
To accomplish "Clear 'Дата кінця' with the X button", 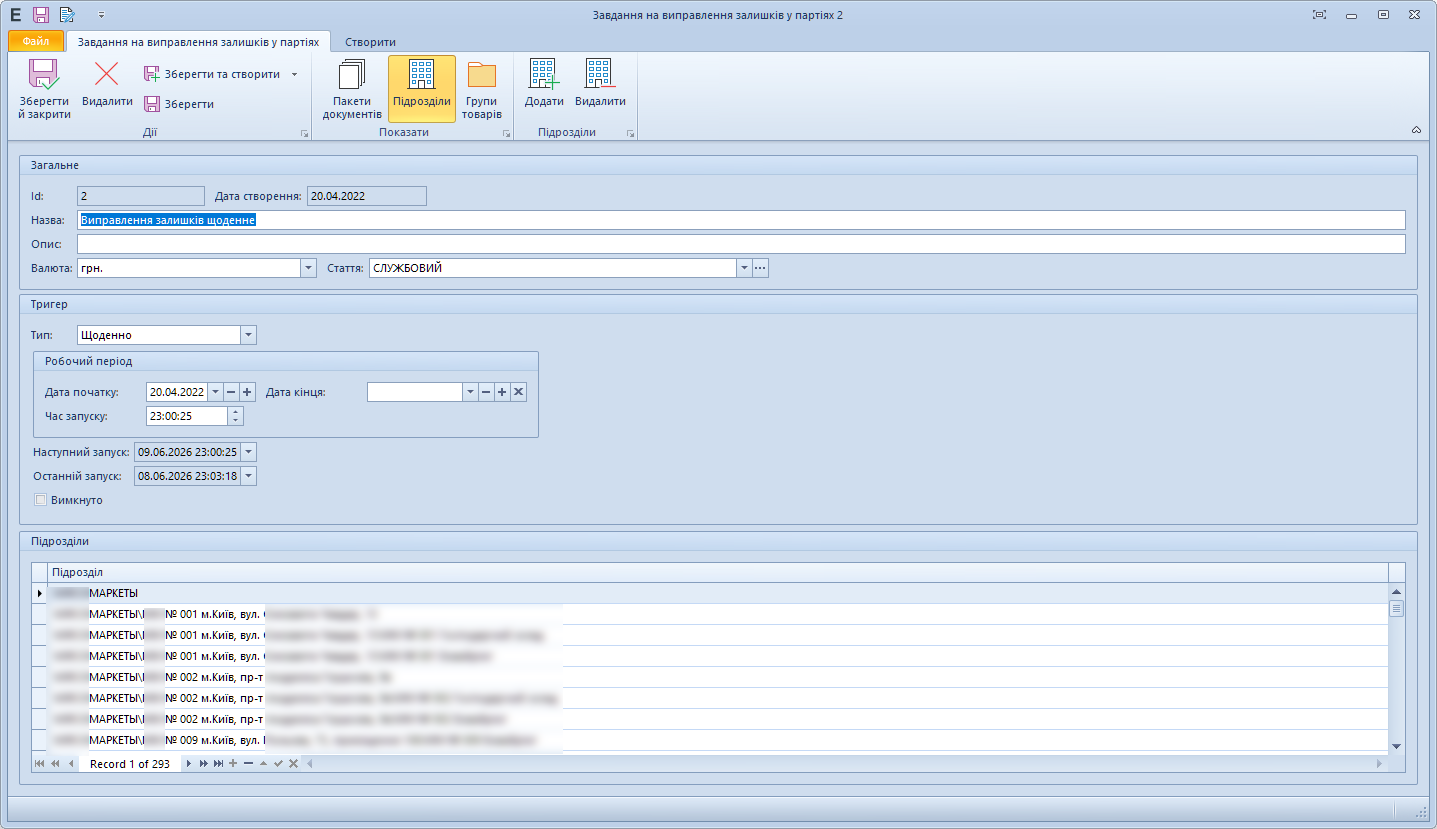I will click(x=518, y=392).
